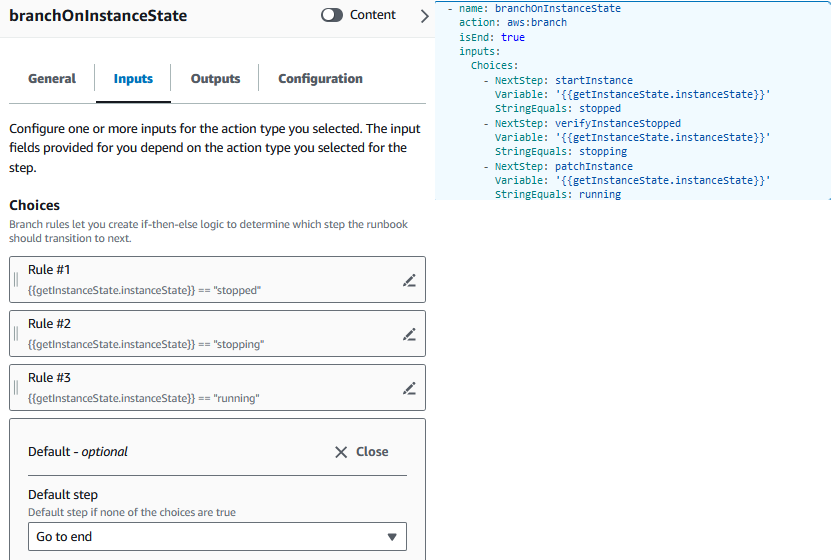Expand the panel with the right chevron
Image resolution: width=832 pixels, height=560 pixels.
point(424,16)
